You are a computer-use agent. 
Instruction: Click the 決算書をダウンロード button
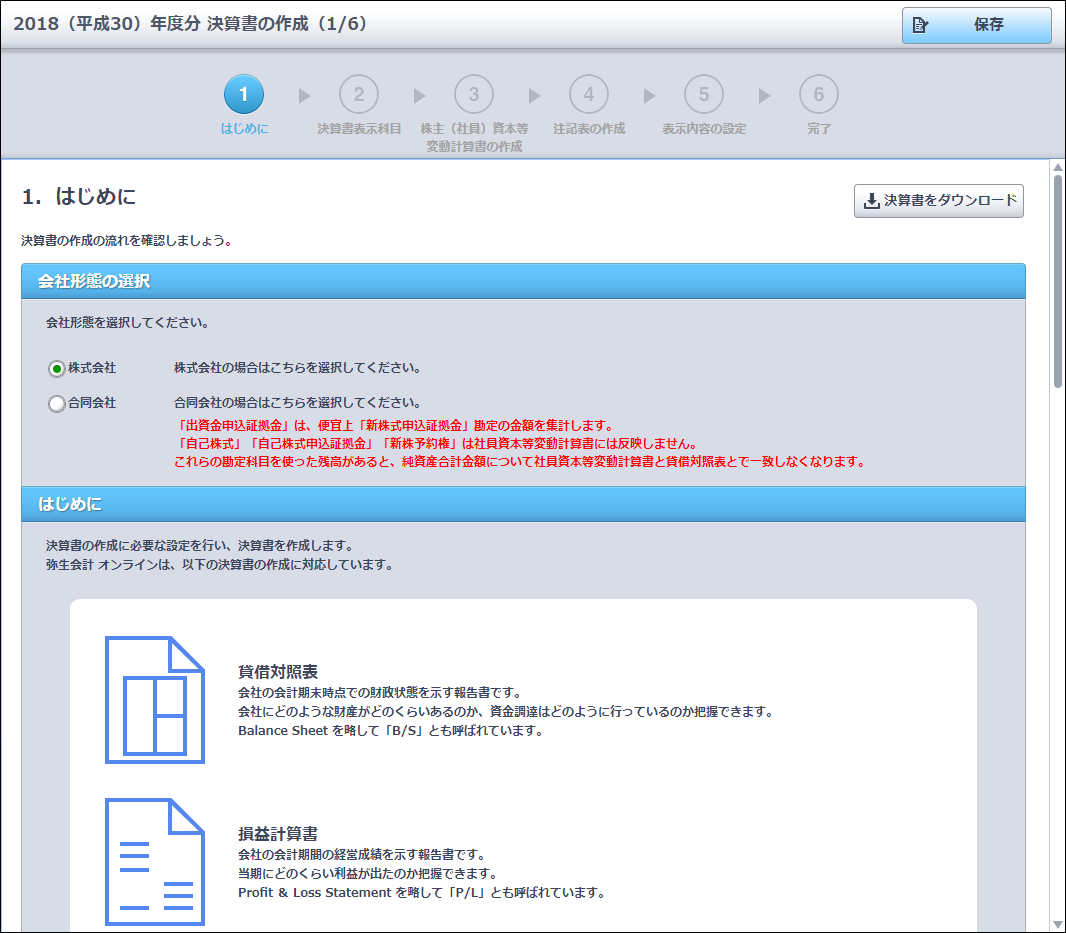(938, 200)
